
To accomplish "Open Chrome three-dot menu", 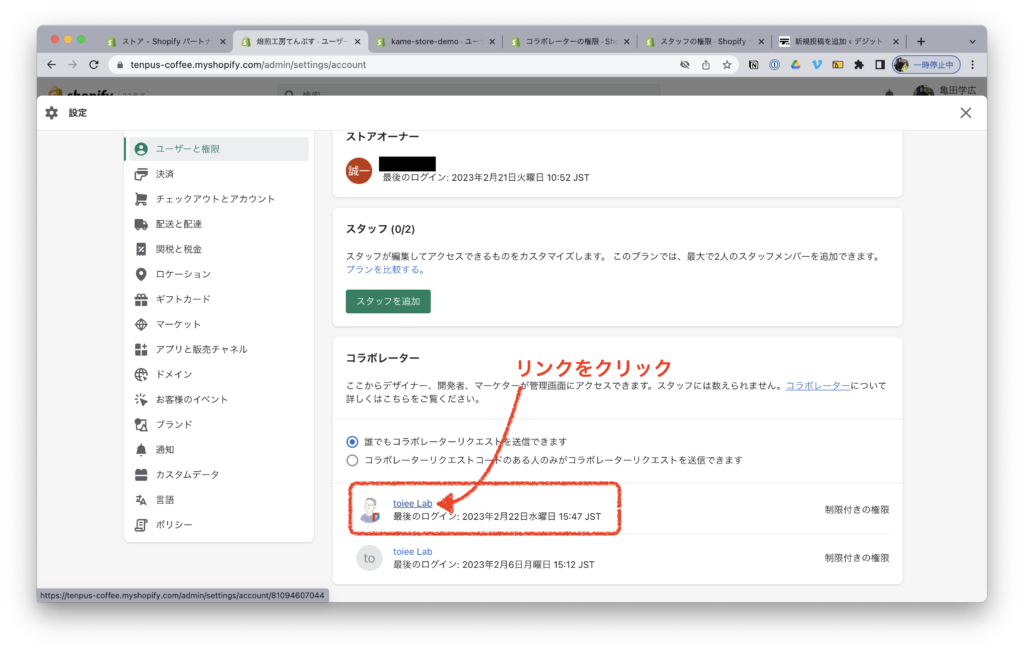I will 972,65.
